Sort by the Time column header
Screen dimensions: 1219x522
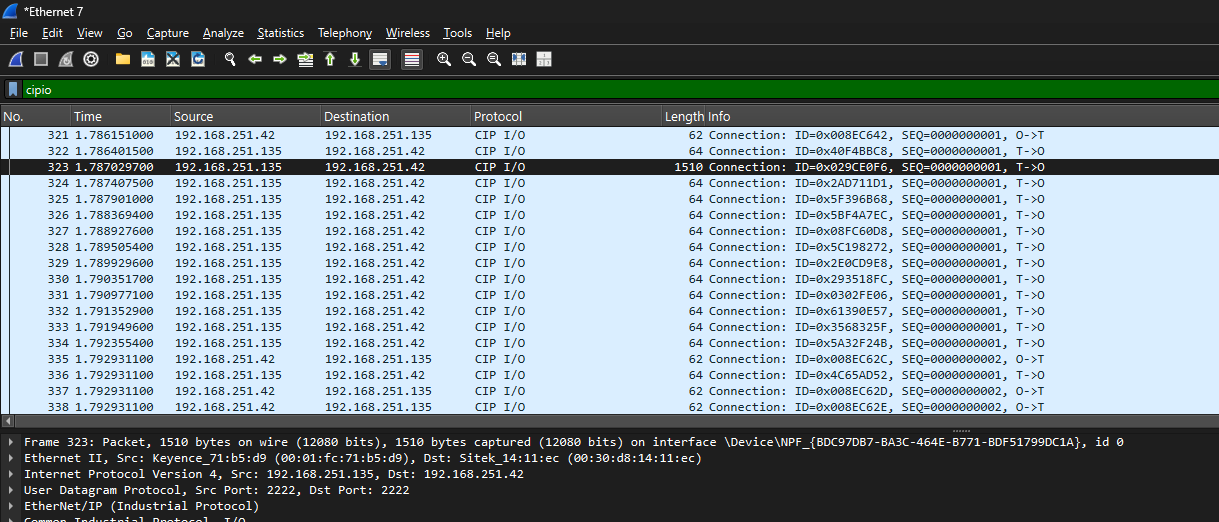click(120, 116)
